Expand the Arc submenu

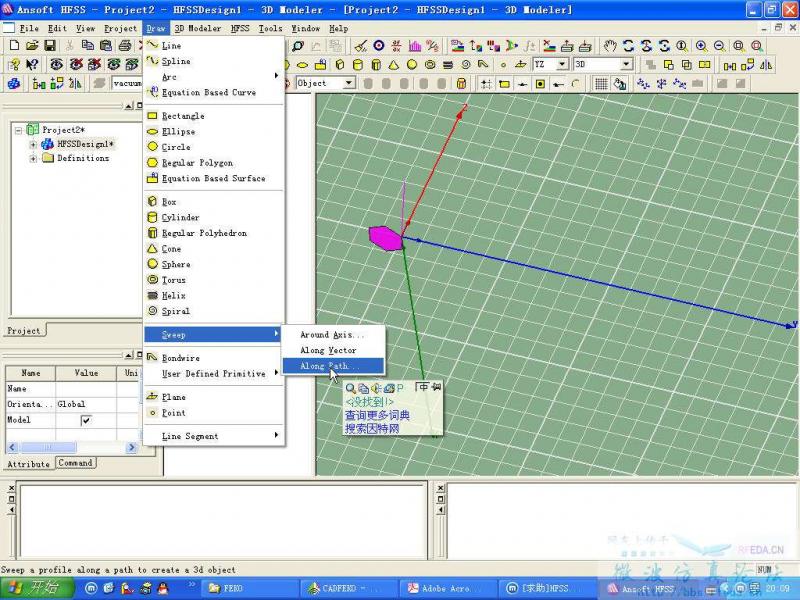213,77
